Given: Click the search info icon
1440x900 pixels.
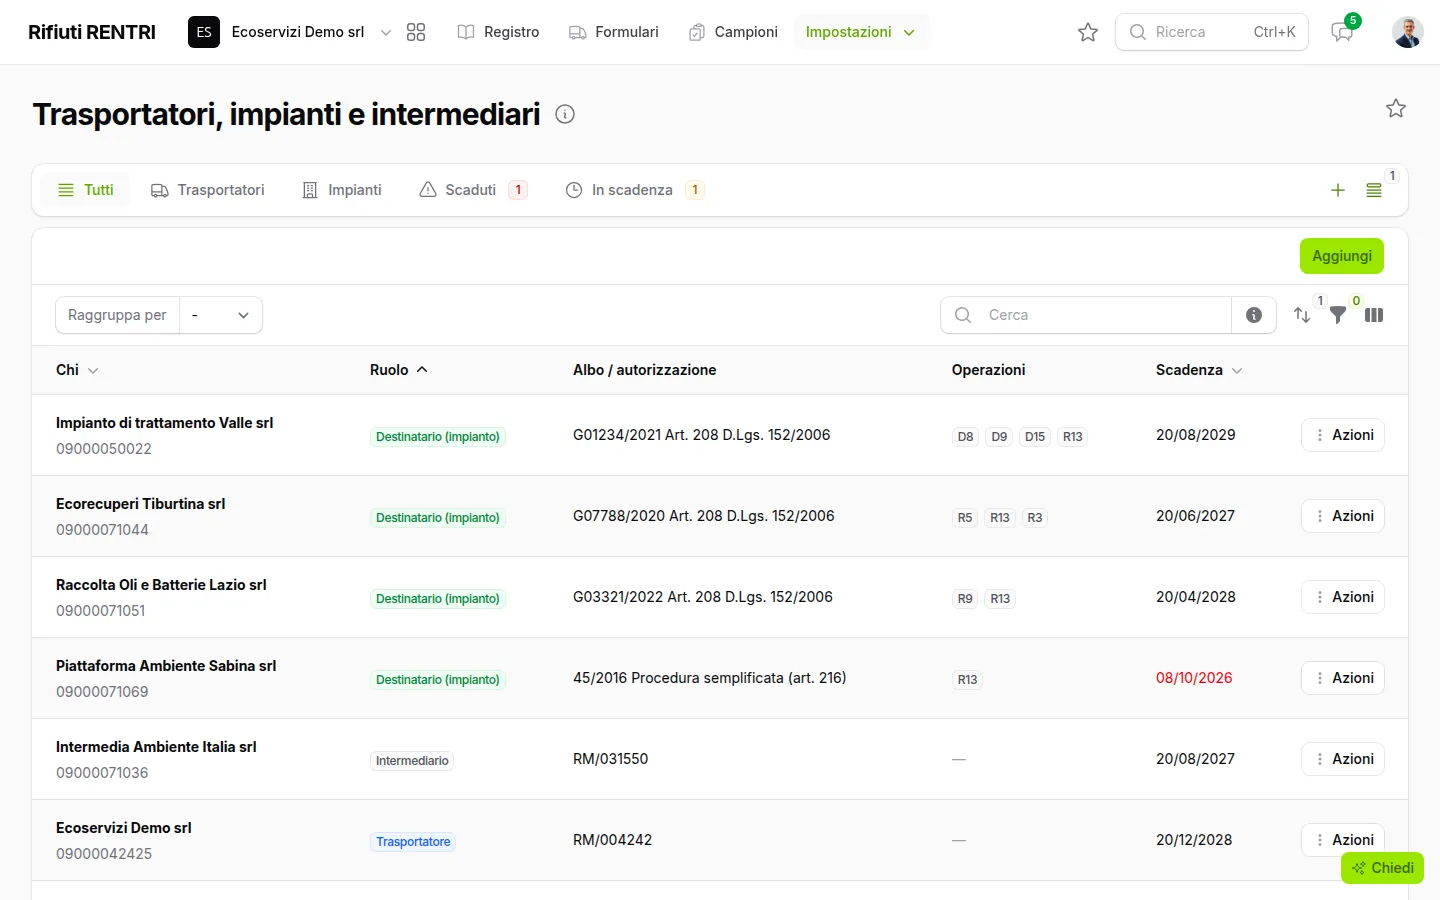Looking at the screenshot, I should pyautogui.click(x=1254, y=315).
